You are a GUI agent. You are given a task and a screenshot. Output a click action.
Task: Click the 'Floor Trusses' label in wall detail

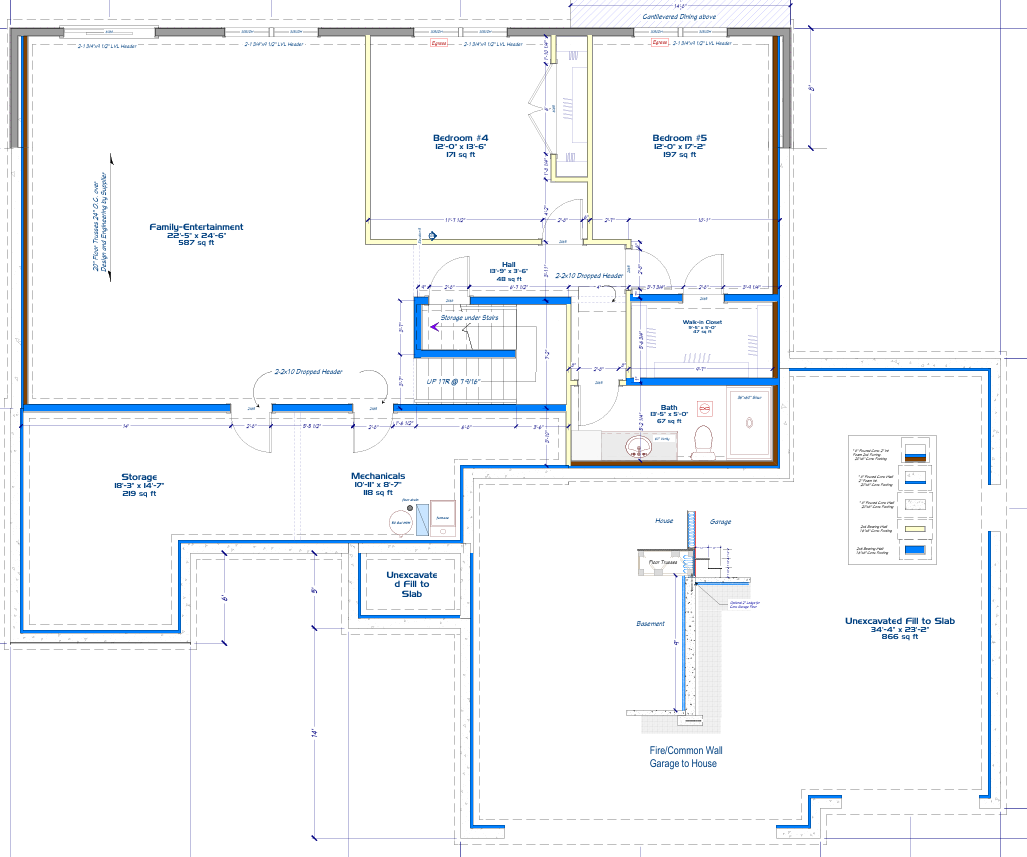(662, 562)
